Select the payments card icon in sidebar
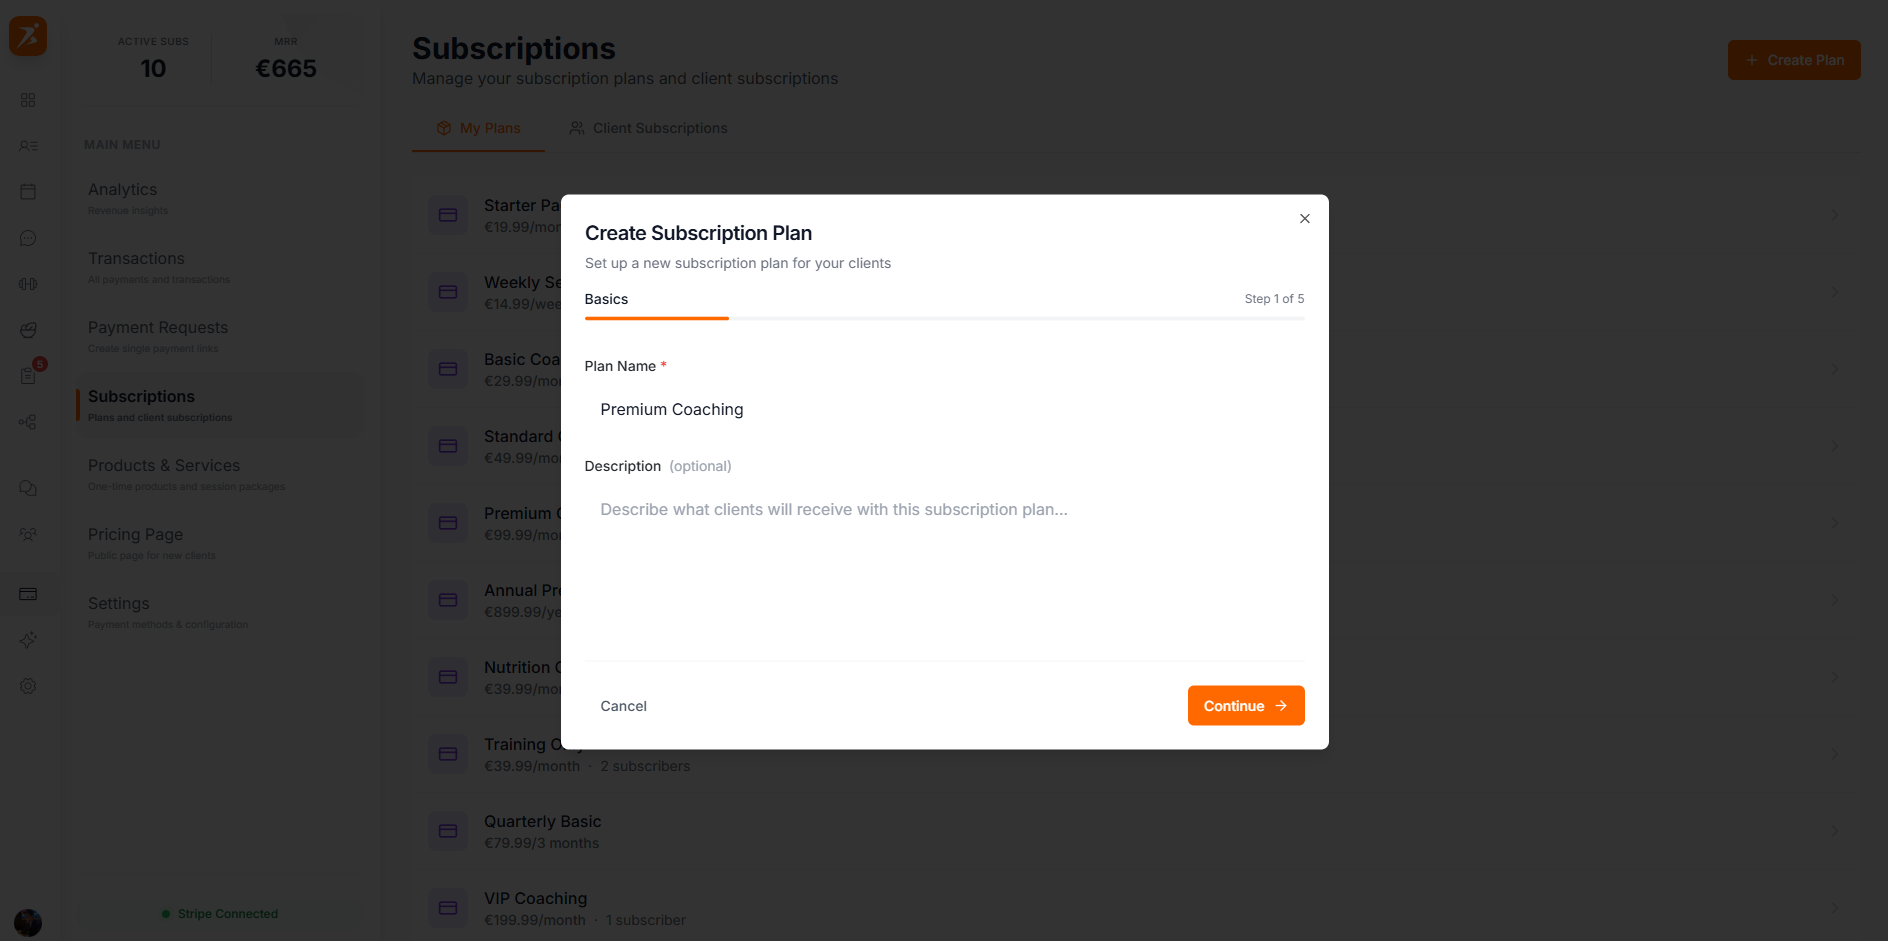 click(28, 594)
